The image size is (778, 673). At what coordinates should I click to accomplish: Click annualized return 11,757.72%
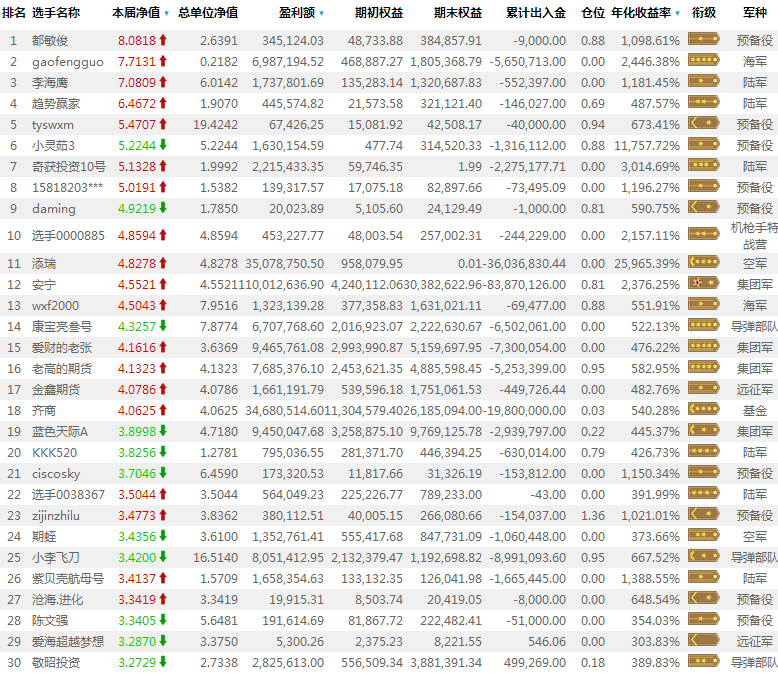(x=647, y=146)
